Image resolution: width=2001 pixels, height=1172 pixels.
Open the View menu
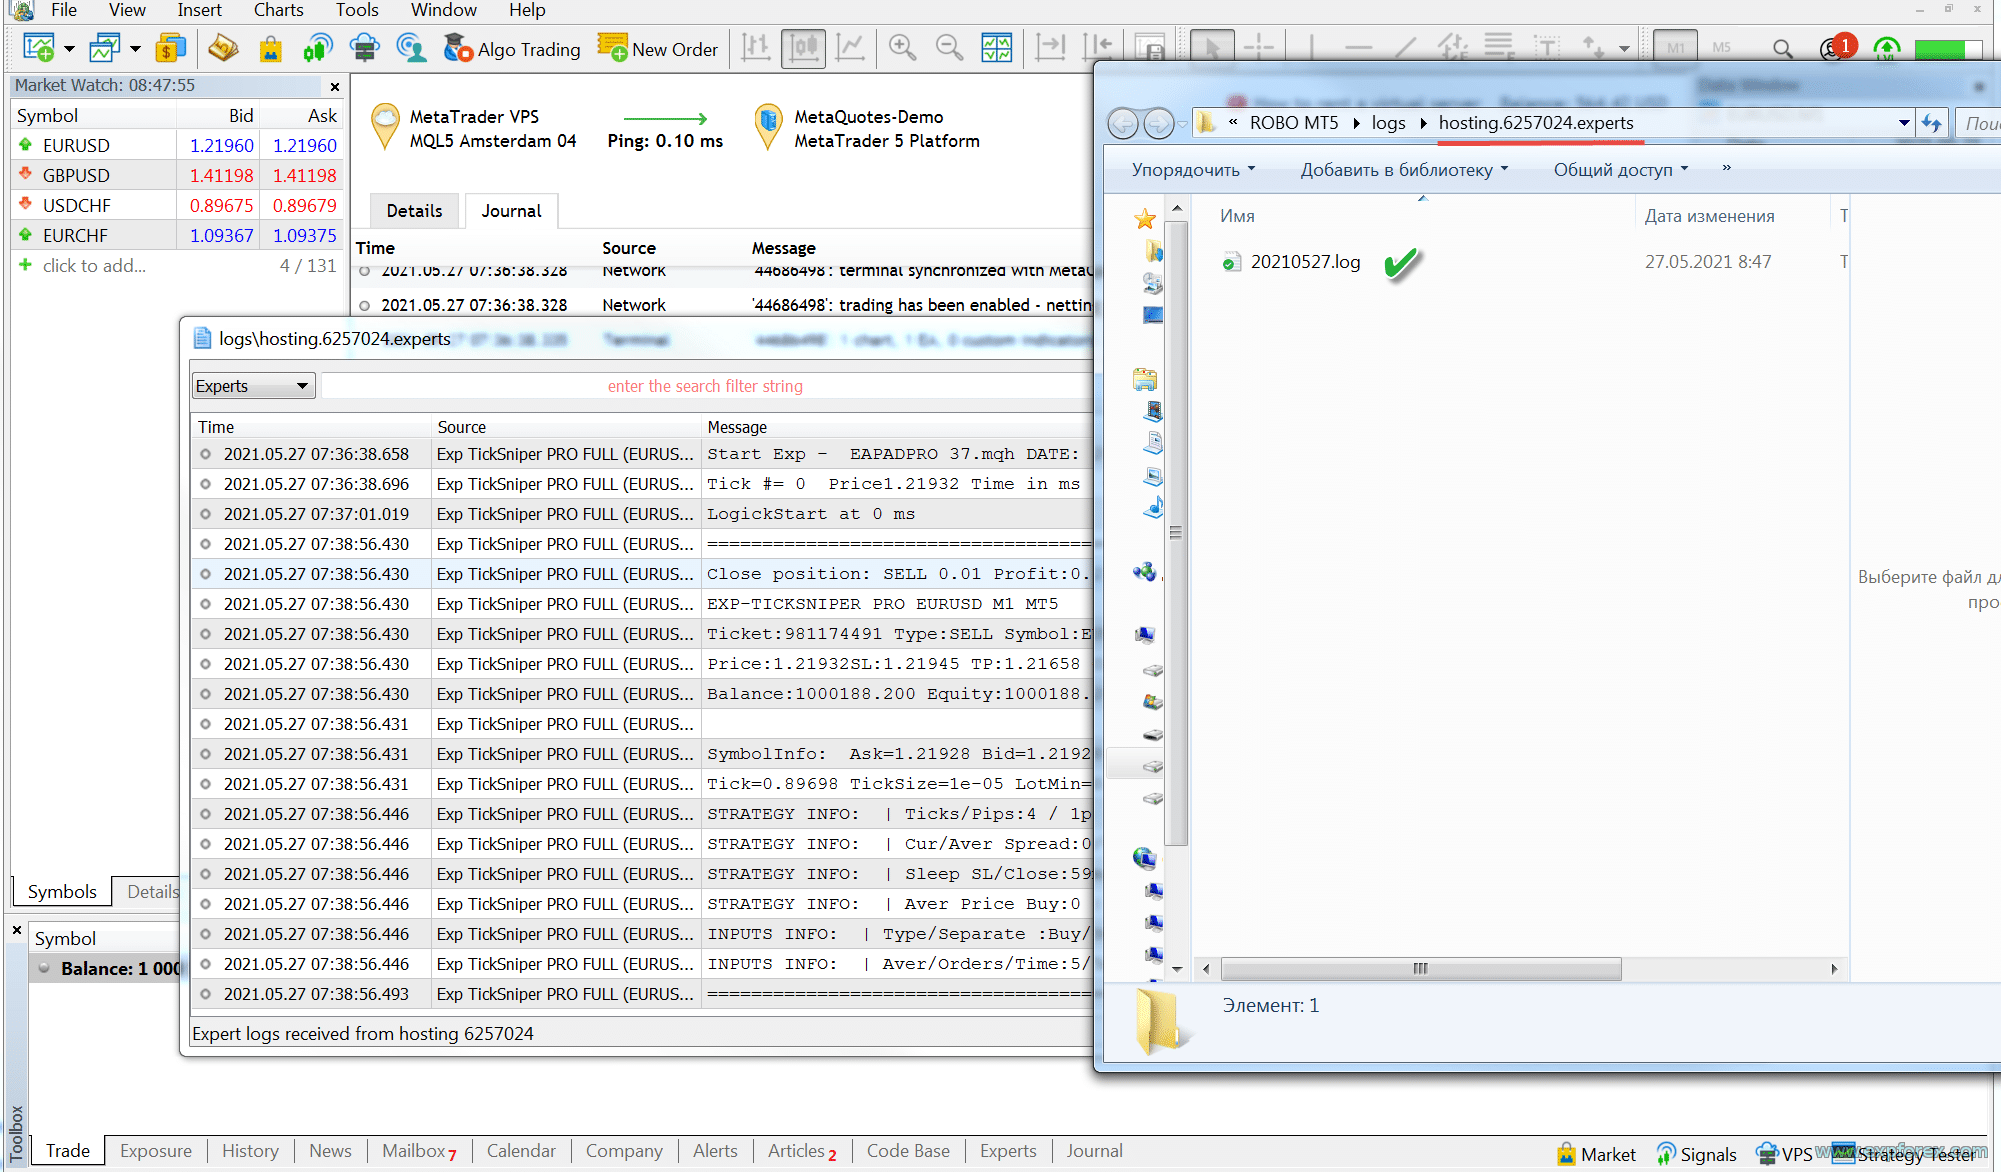[127, 10]
